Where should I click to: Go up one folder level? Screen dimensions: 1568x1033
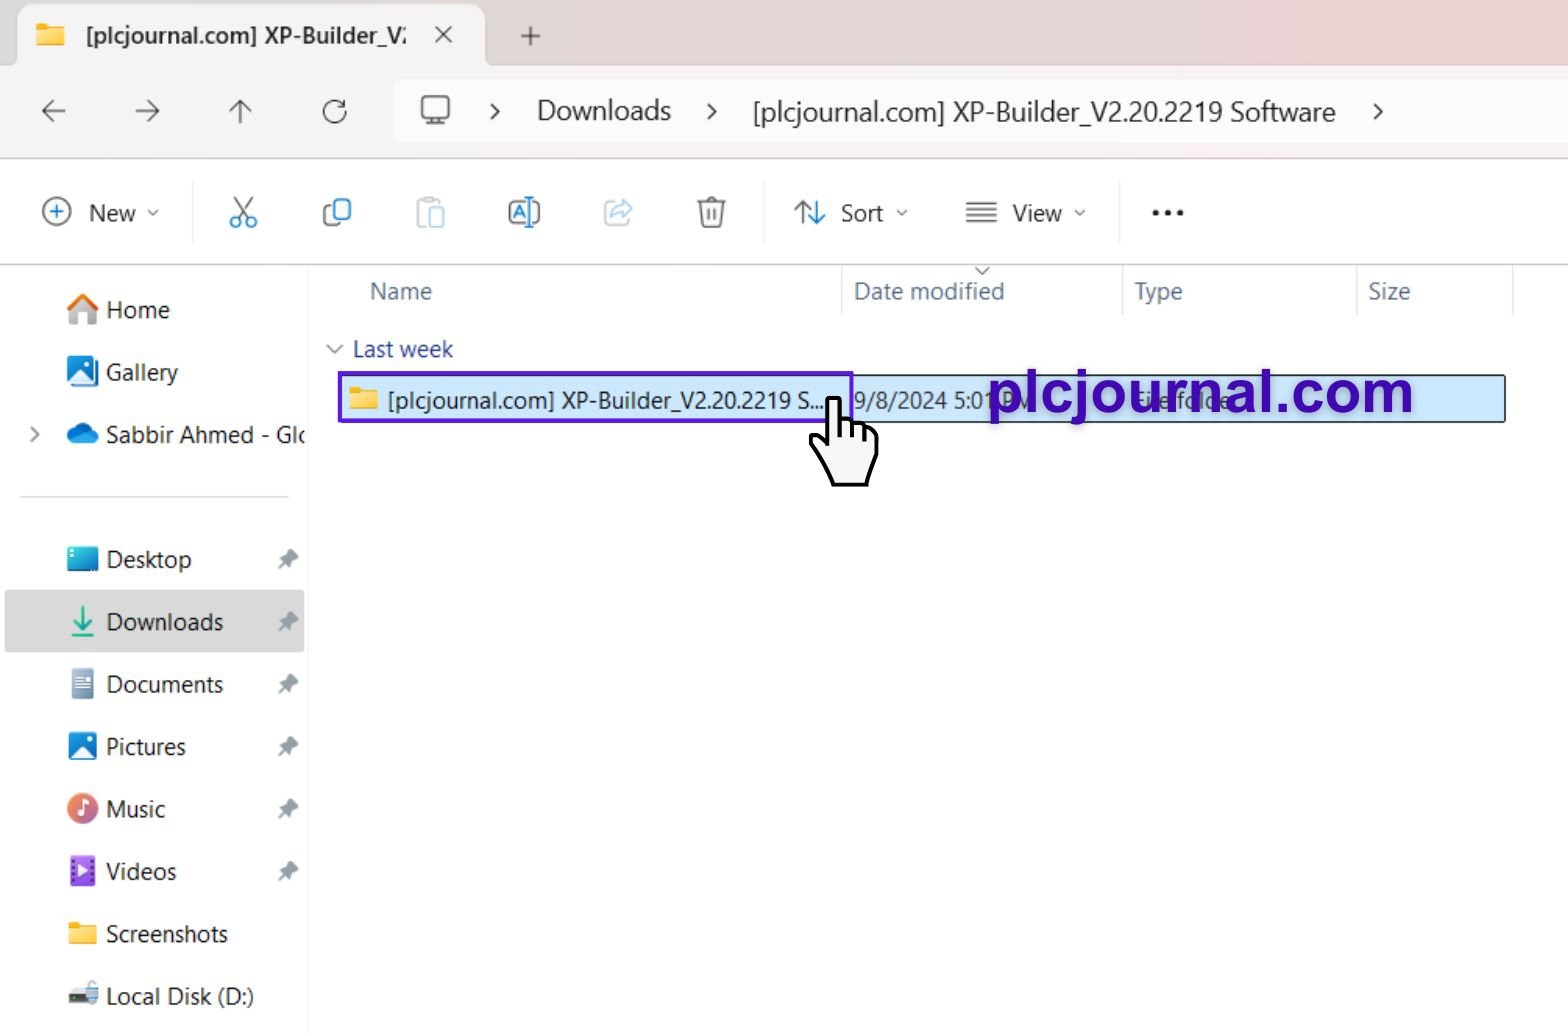pyautogui.click(x=240, y=111)
